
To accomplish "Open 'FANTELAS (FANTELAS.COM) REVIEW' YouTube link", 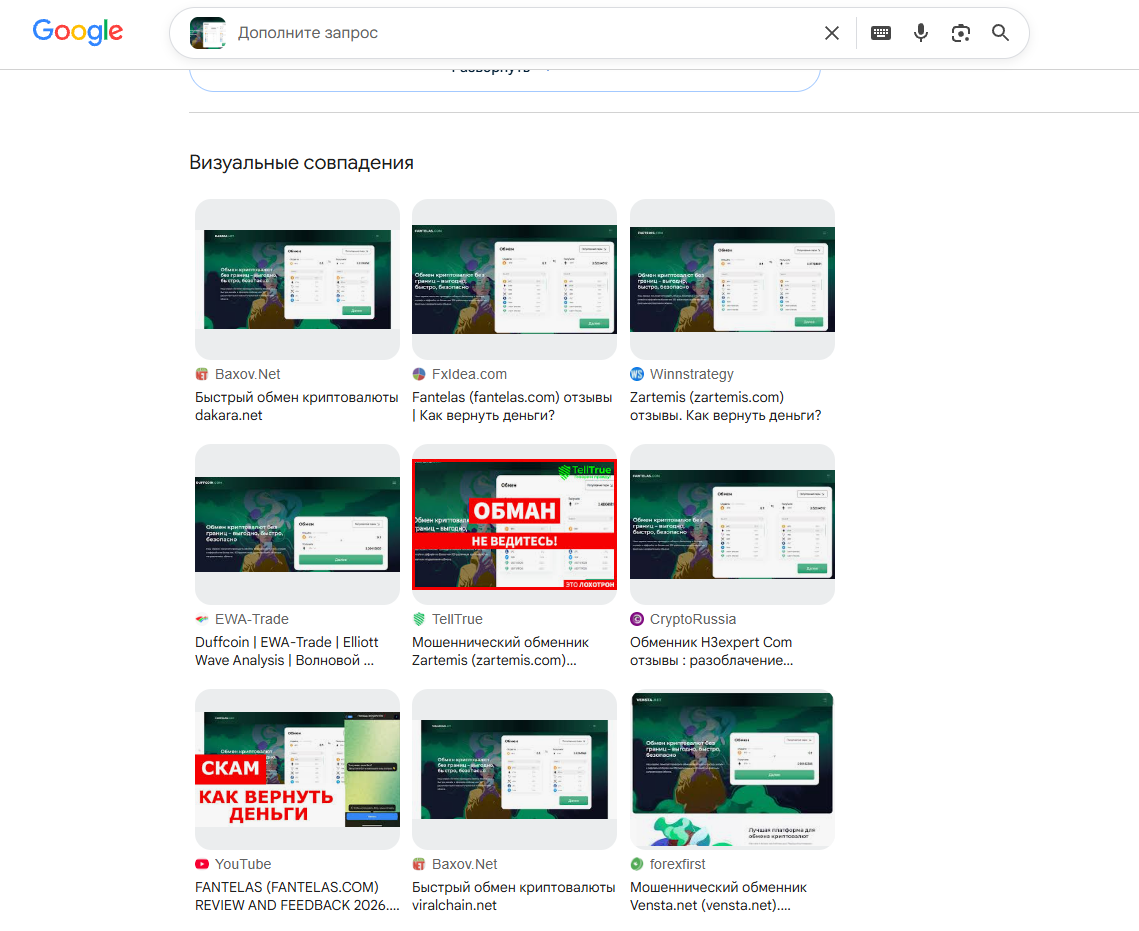I will point(297,896).
